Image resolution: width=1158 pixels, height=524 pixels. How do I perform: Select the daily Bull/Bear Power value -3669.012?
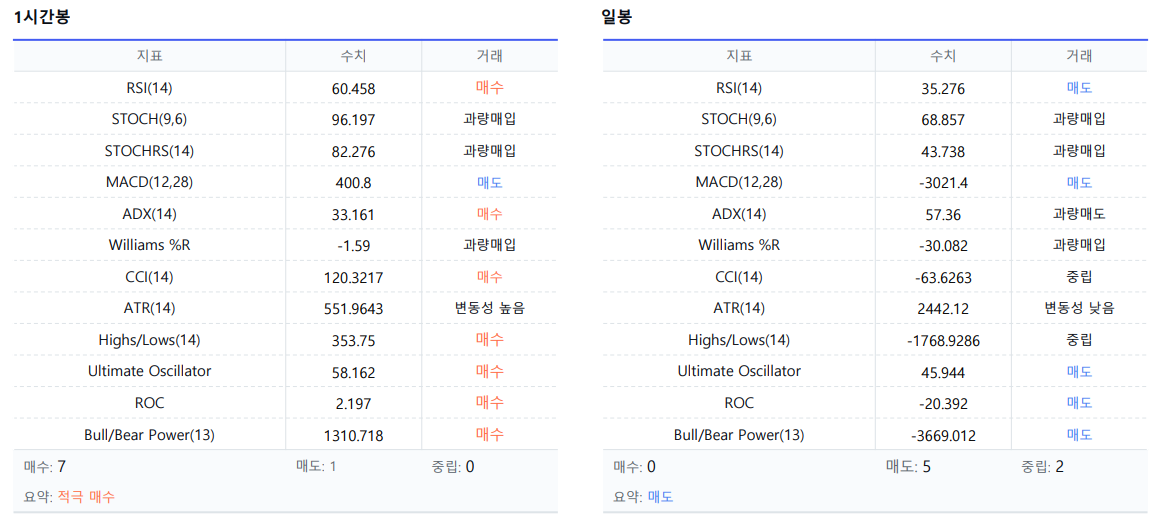(943, 436)
